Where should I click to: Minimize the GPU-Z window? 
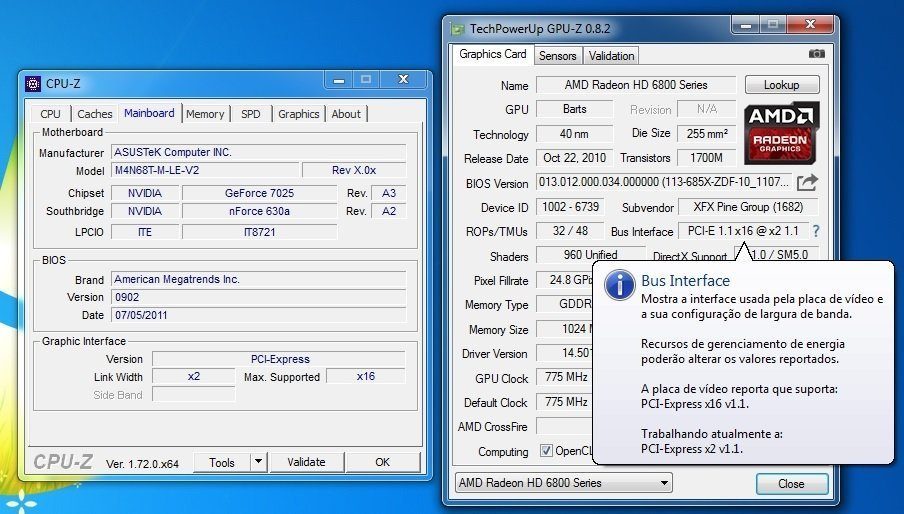(x=746, y=25)
